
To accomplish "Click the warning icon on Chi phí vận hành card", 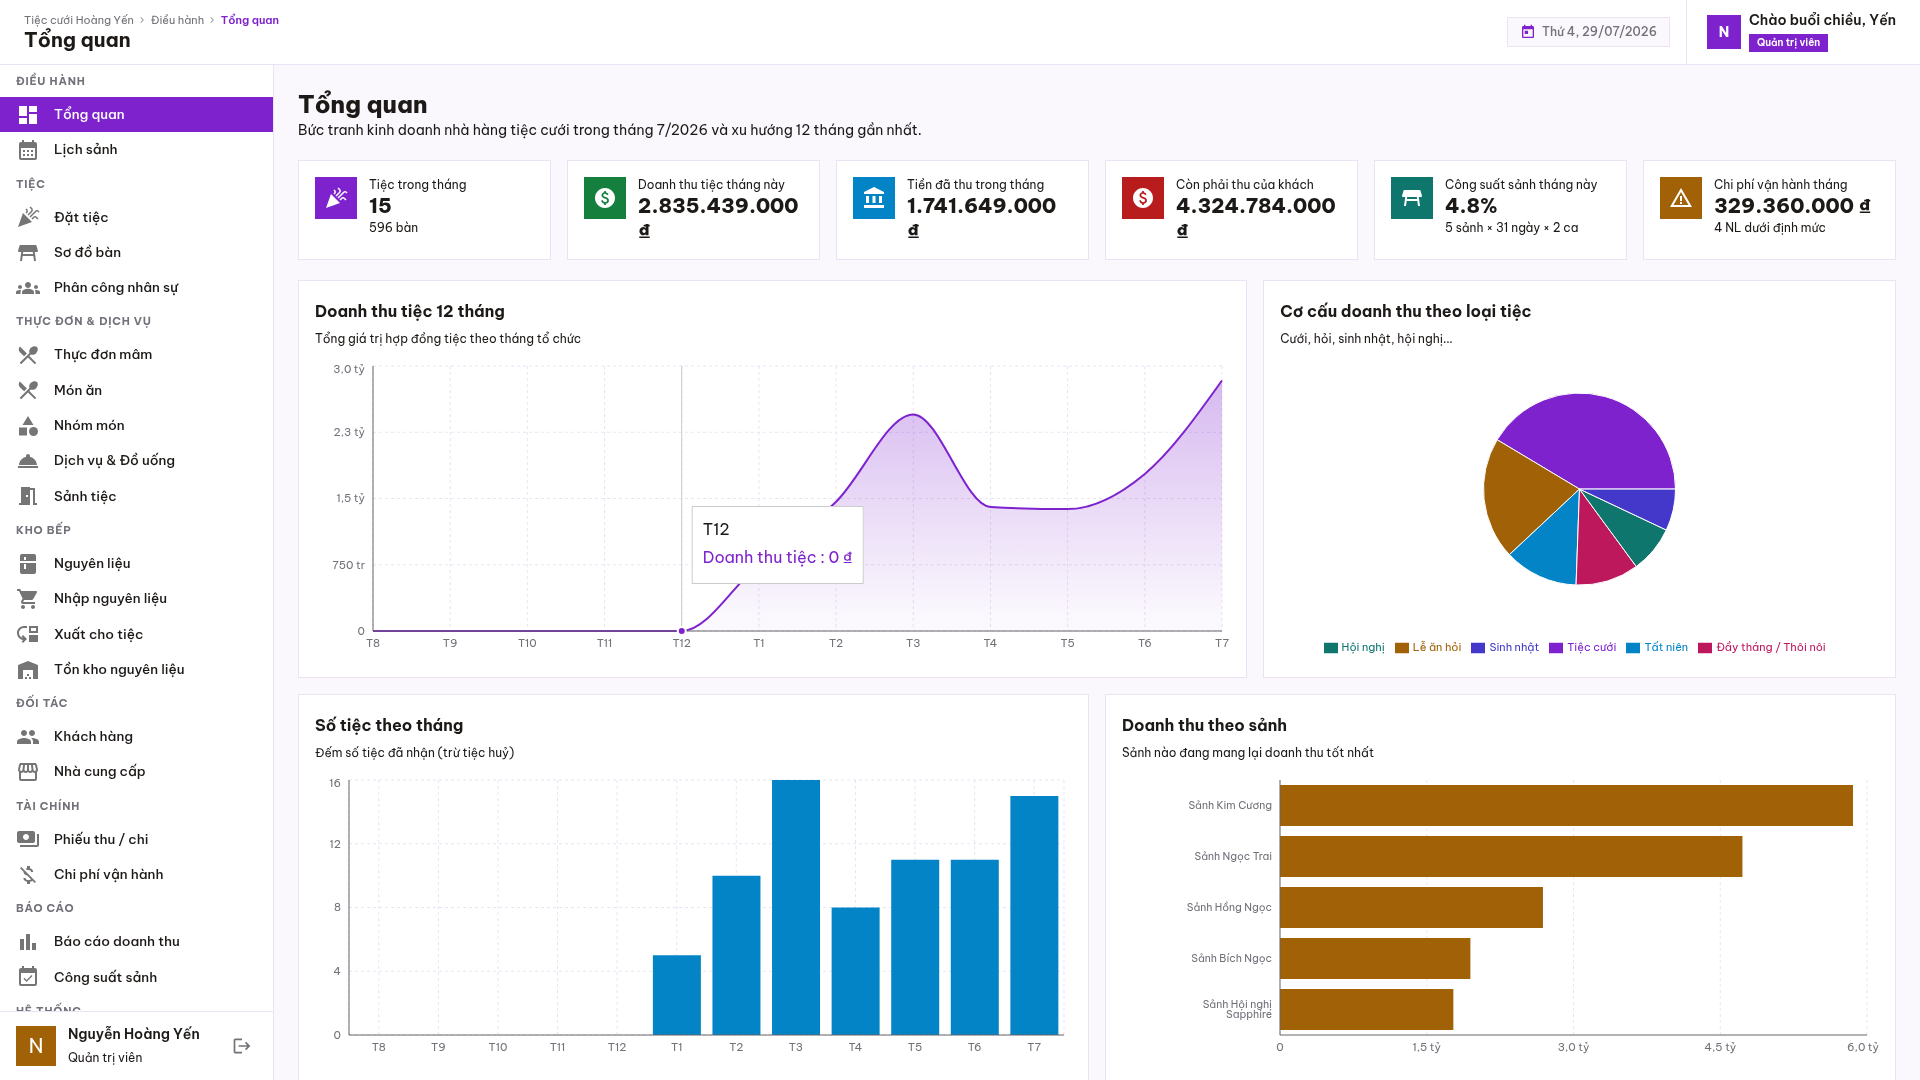I will pos(1681,198).
